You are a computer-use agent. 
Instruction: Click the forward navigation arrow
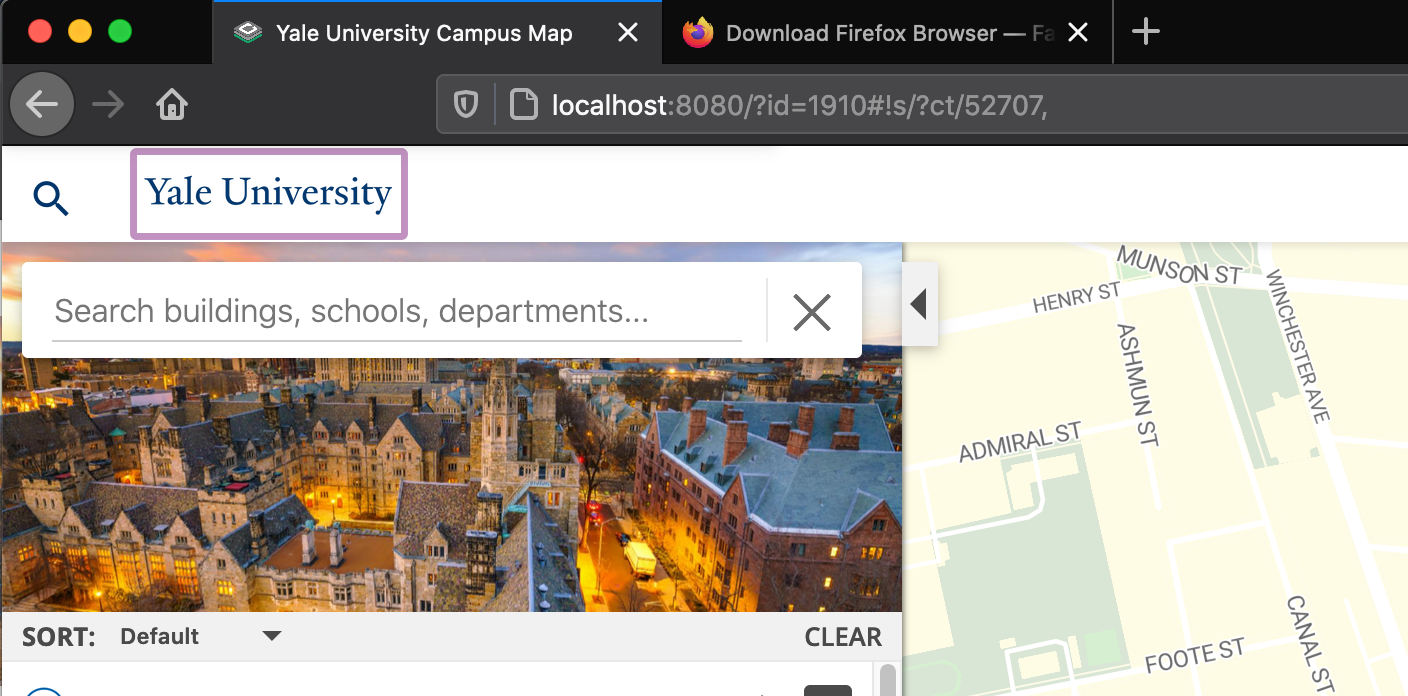[x=108, y=104]
